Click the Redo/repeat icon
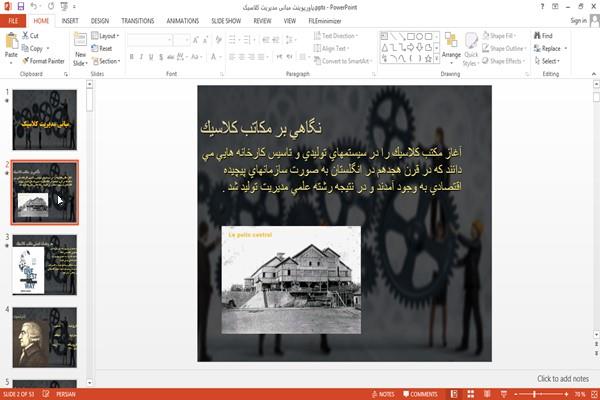This screenshot has height=400, width=600. pyautogui.click(x=51, y=6)
